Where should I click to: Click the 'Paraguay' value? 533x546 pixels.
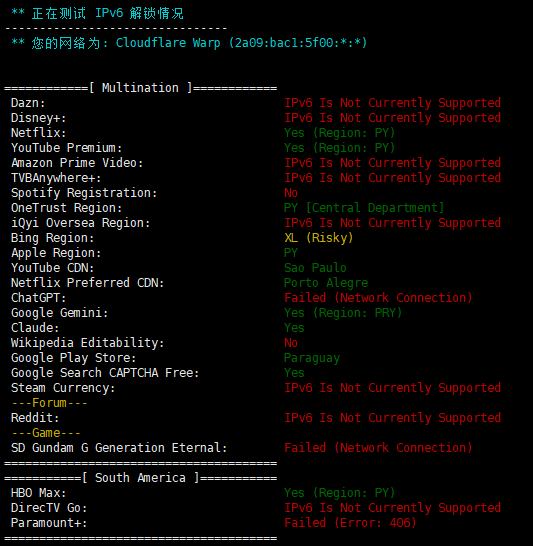[x=312, y=358]
